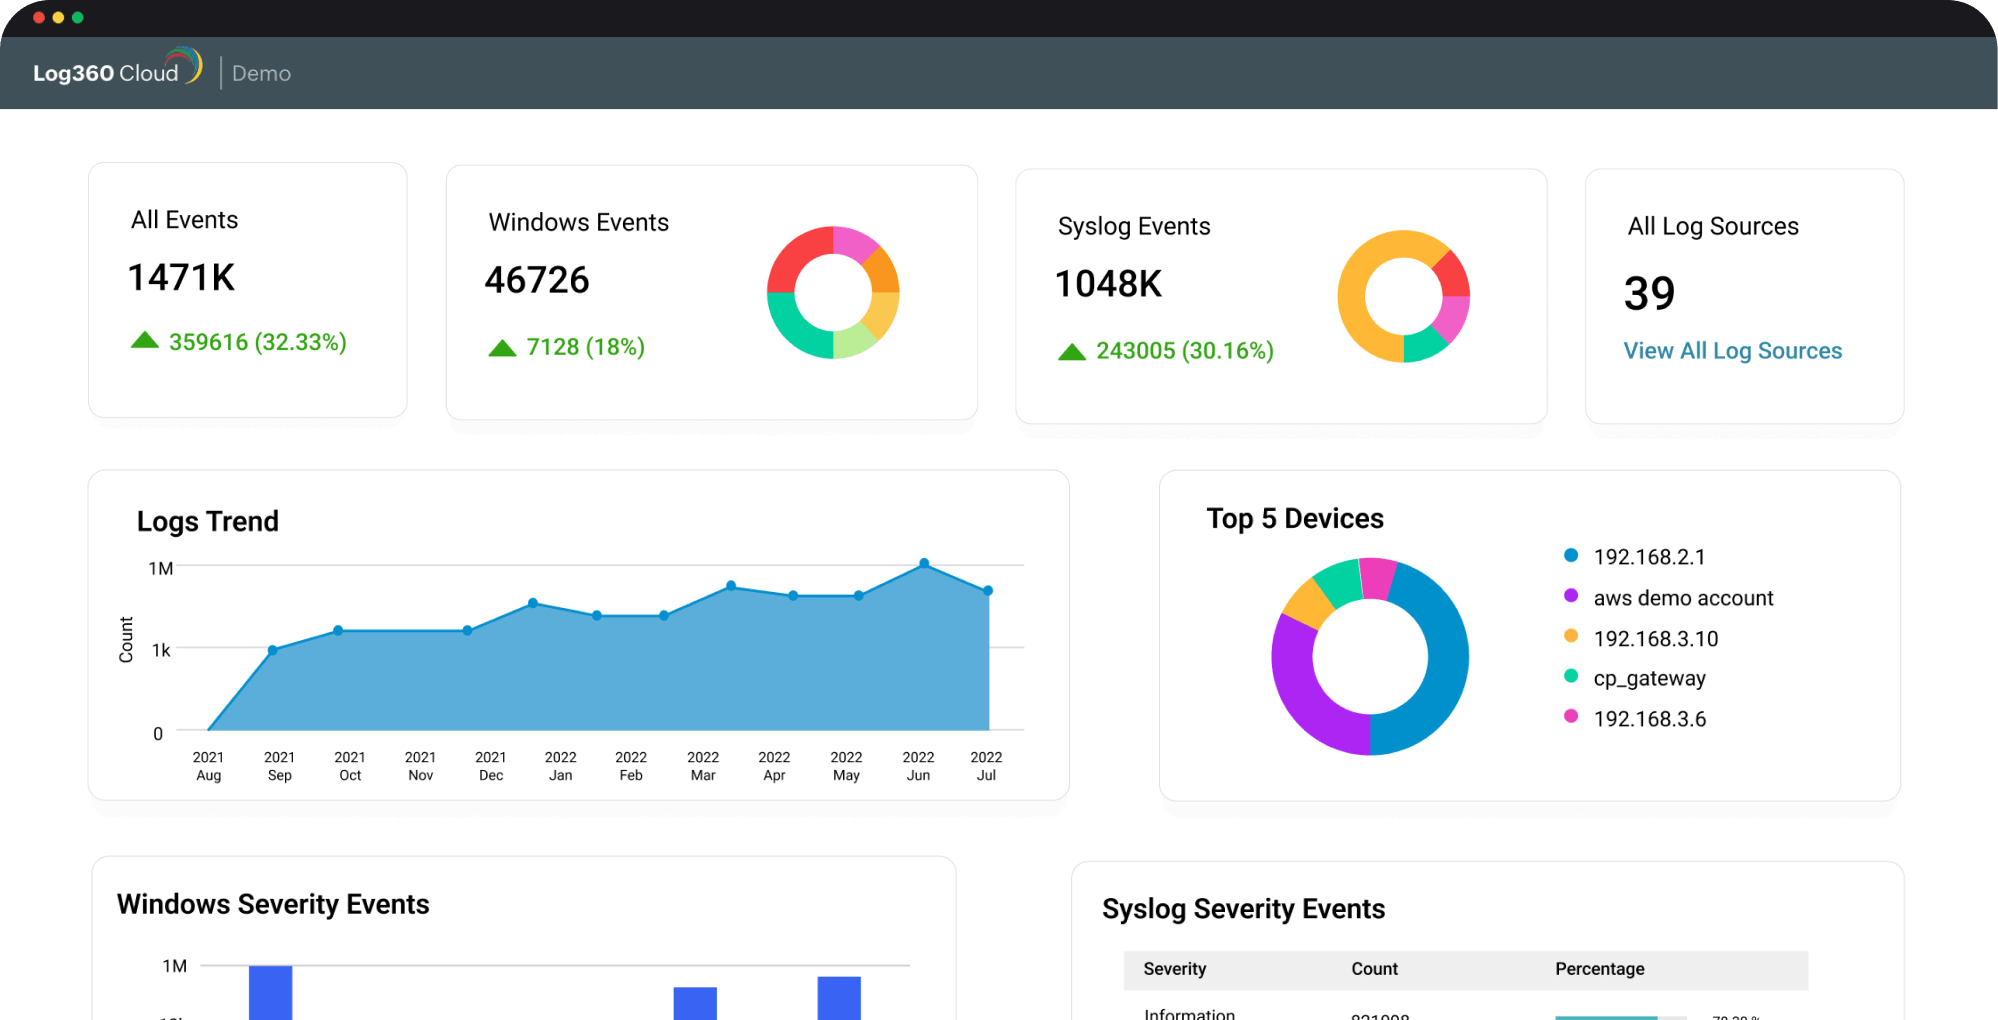Click the colorful rainbow logo icon in the header

188,64
